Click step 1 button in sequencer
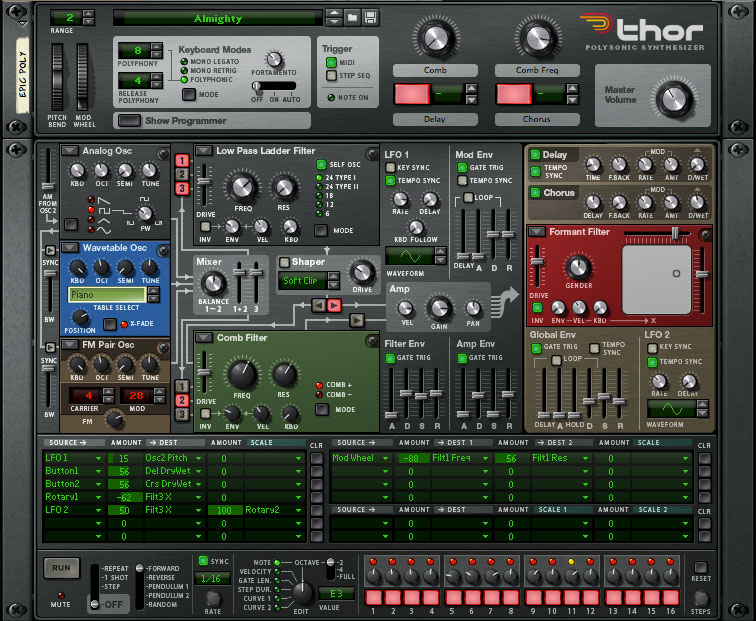The height and width of the screenshot is (621, 756). [374, 597]
